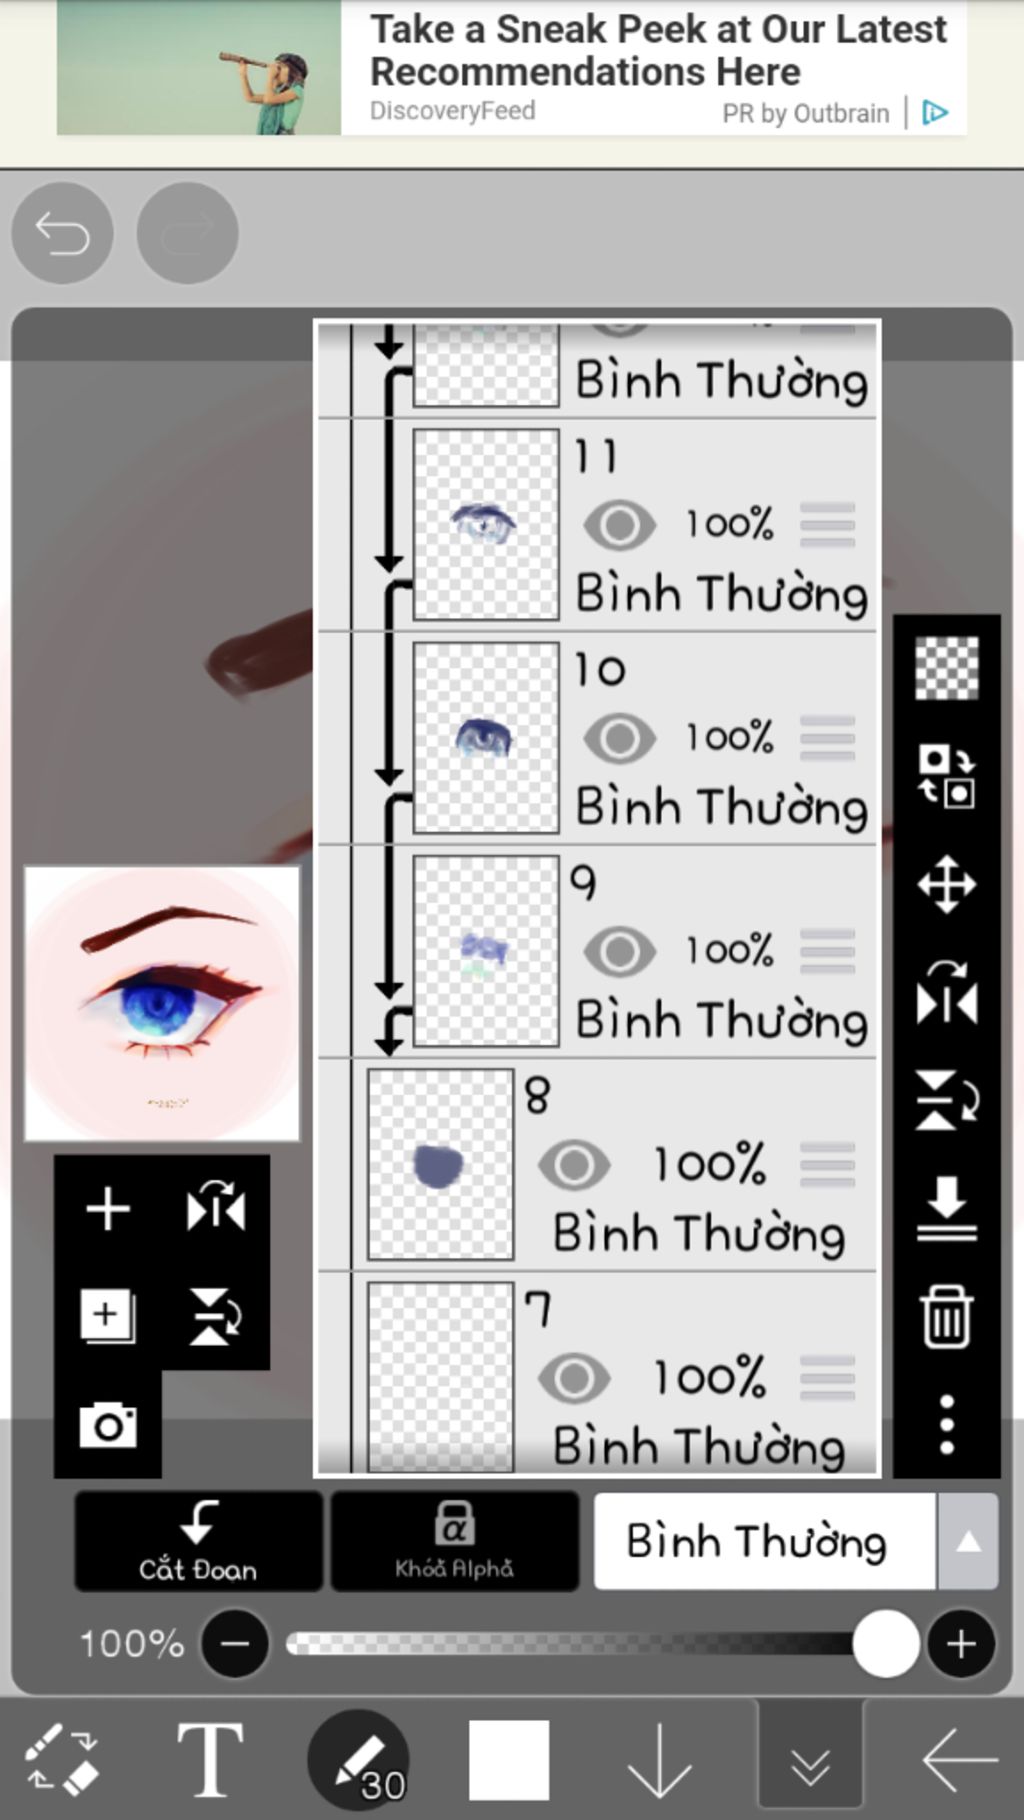Click the trash can delete layer icon

point(946,1316)
